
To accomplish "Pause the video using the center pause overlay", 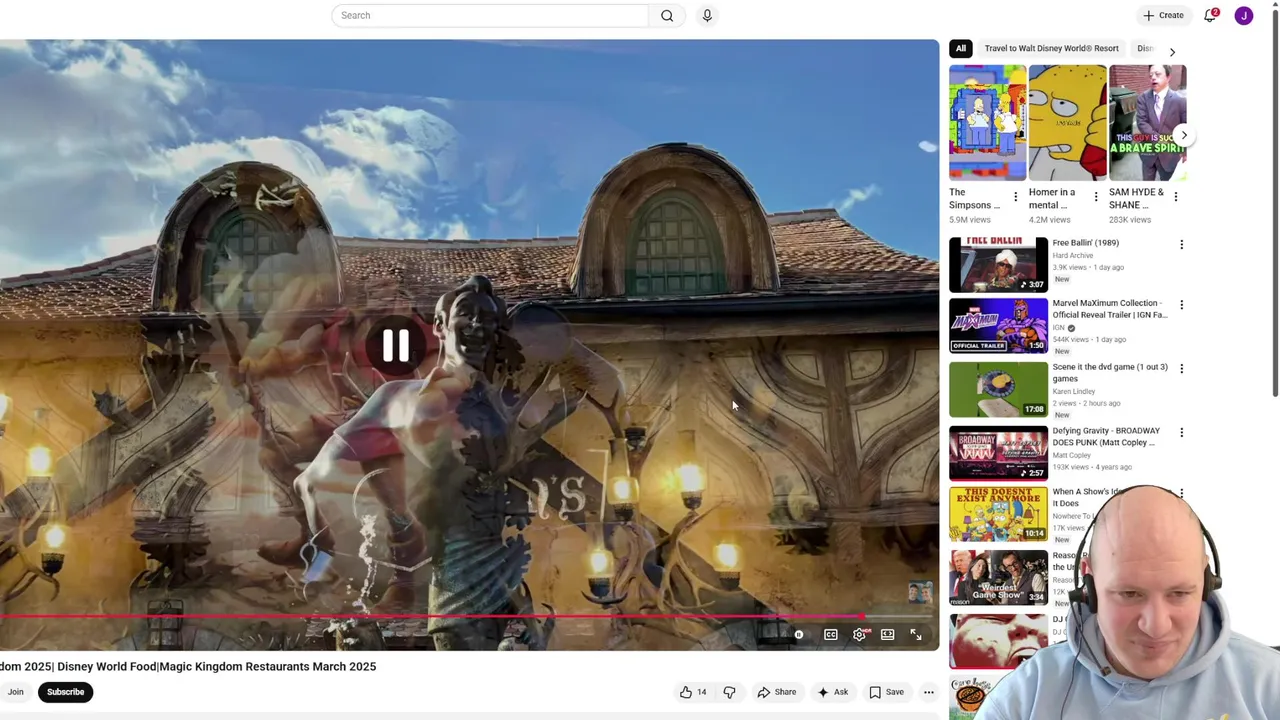I will click(396, 346).
